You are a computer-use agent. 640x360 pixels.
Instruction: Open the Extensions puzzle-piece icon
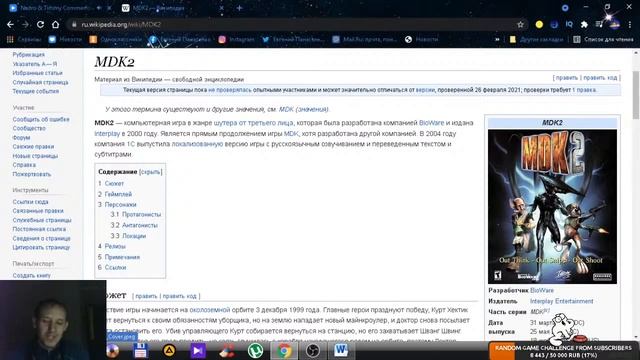pos(584,24)
